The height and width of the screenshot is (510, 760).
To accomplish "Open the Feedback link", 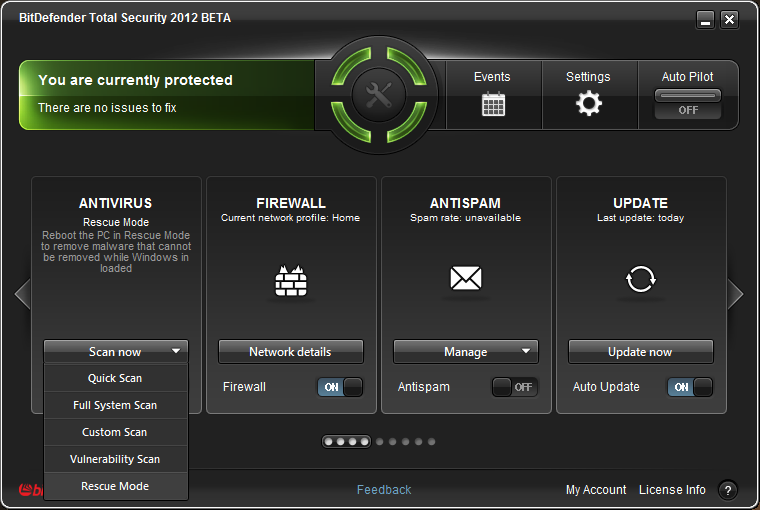I will [384, 490].
